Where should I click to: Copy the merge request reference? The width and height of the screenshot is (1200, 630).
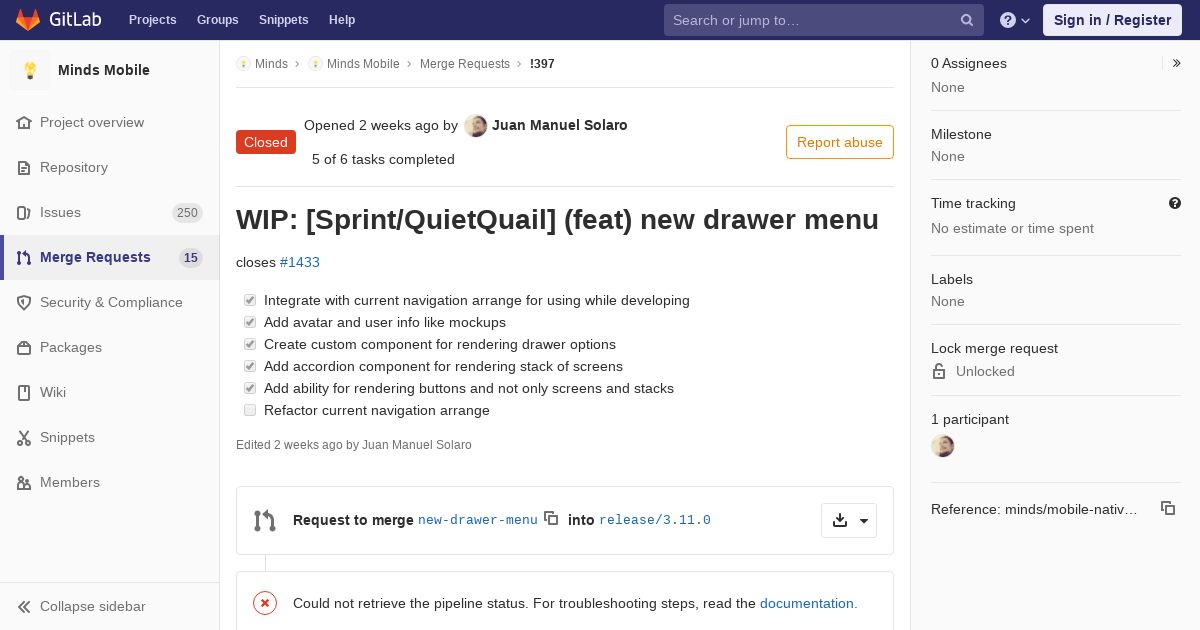pos(1168,508)
